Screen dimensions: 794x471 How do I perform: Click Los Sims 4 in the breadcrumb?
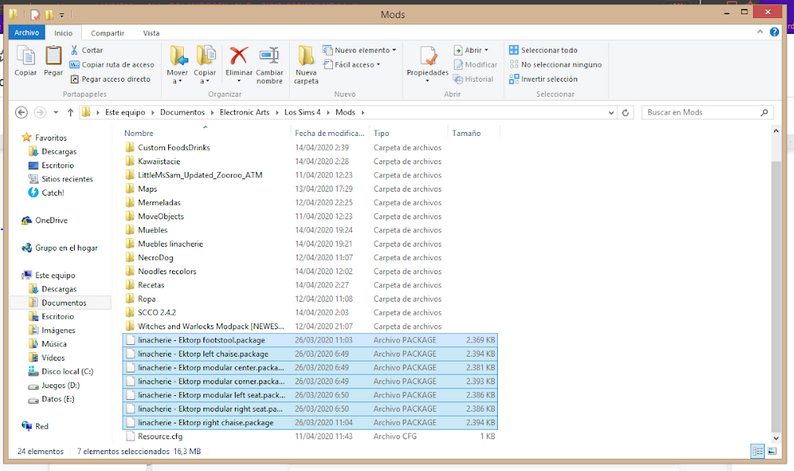(302, 112)
